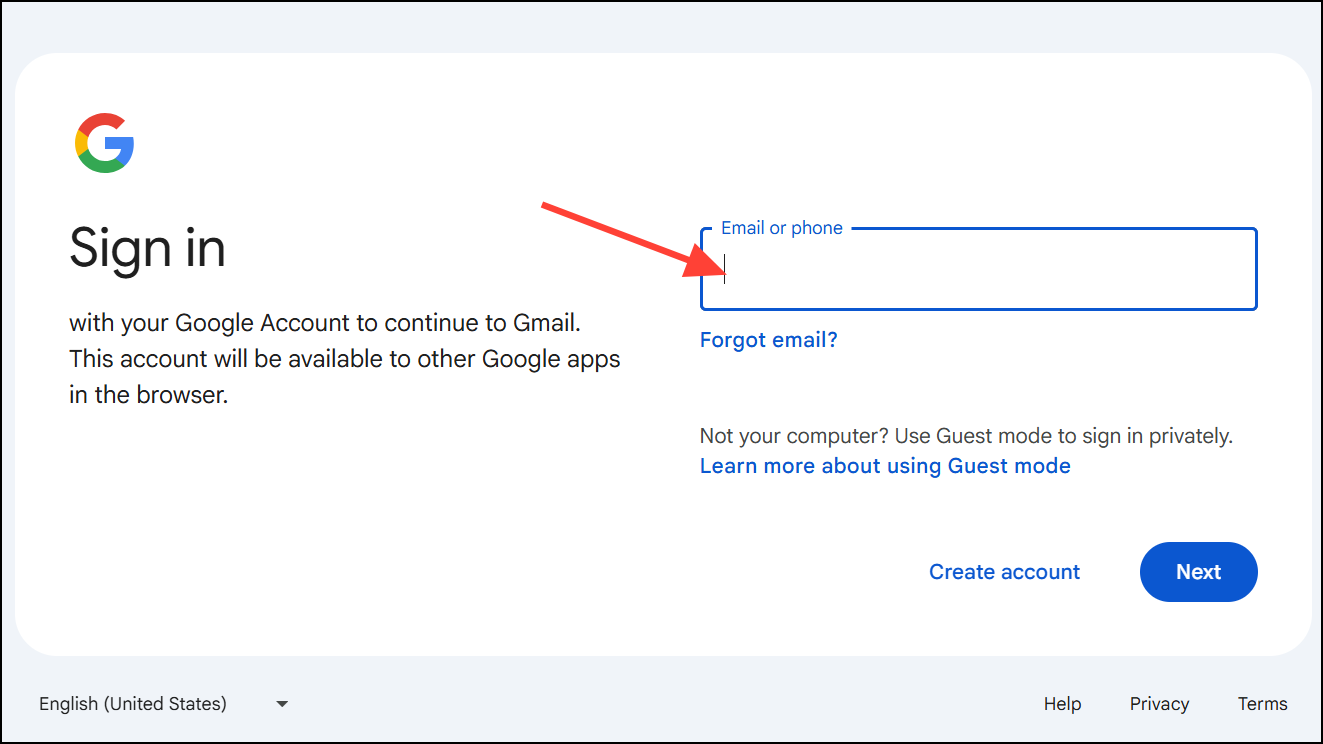Click the words "in the browser."

point(149,395)
